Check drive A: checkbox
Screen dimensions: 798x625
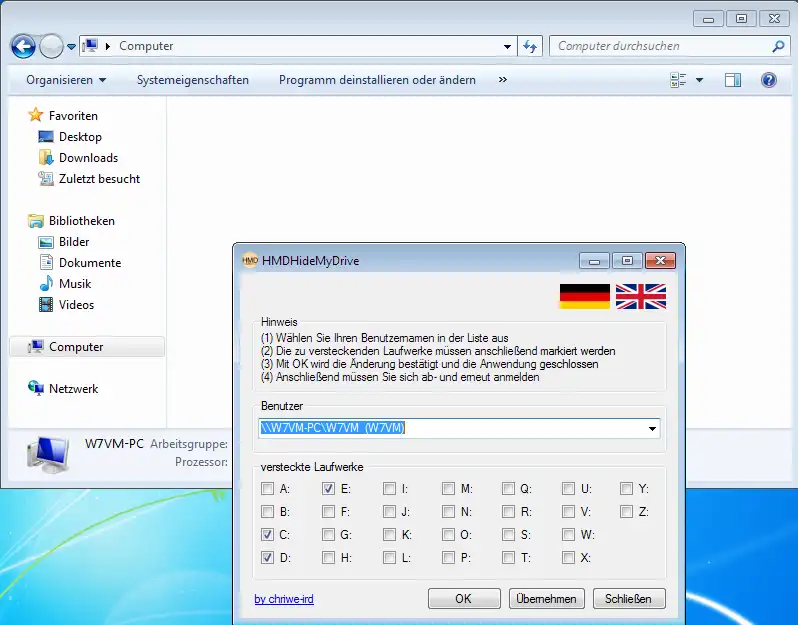click(267, 489)
